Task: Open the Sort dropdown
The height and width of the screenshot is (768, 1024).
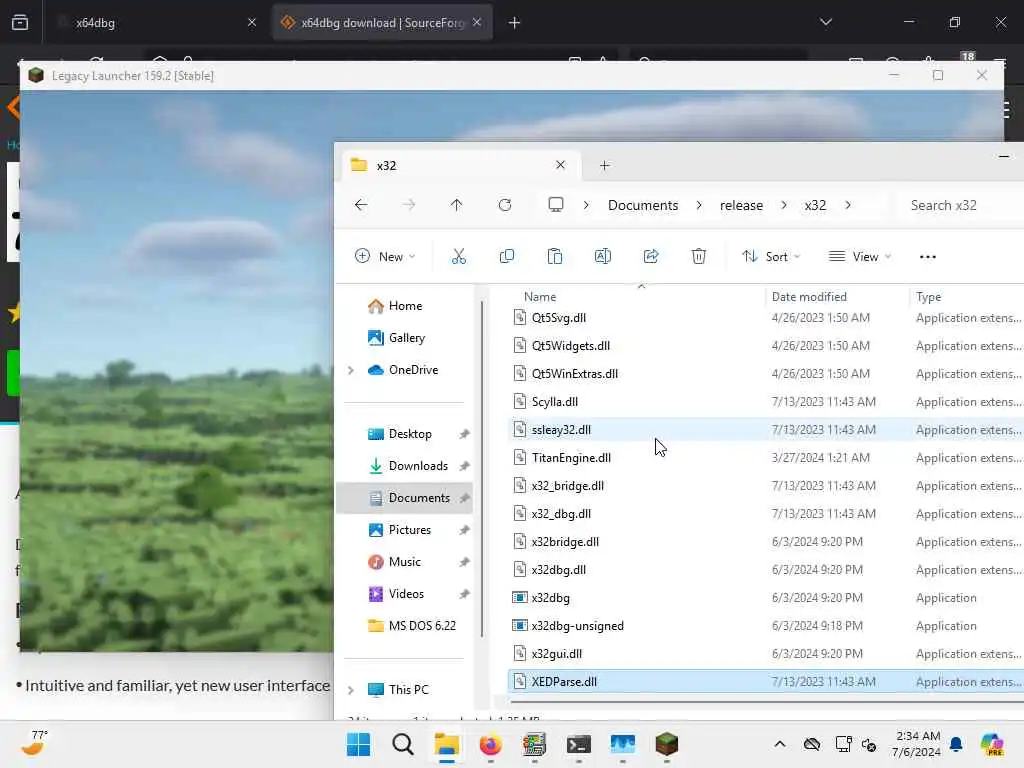Action: (x=771, y=257)
